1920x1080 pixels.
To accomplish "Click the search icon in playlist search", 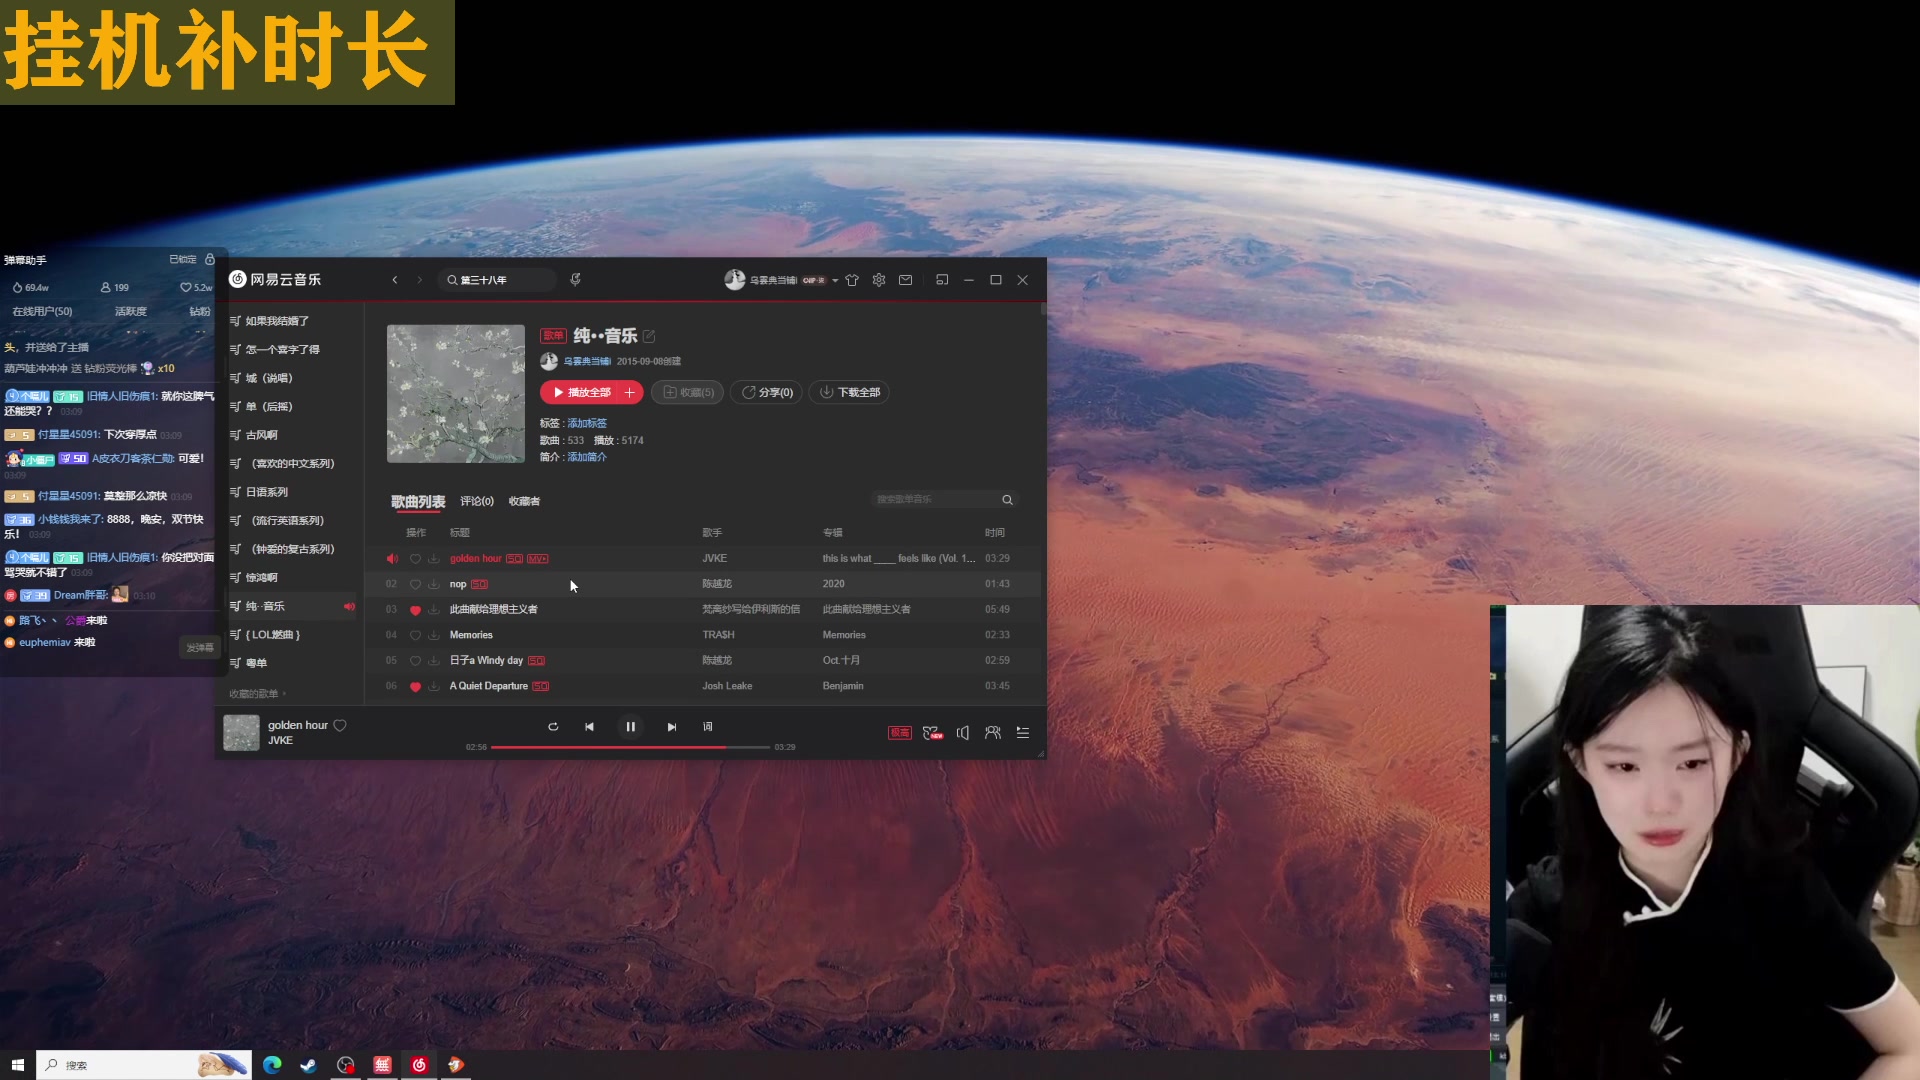I will pos(1007,500).
